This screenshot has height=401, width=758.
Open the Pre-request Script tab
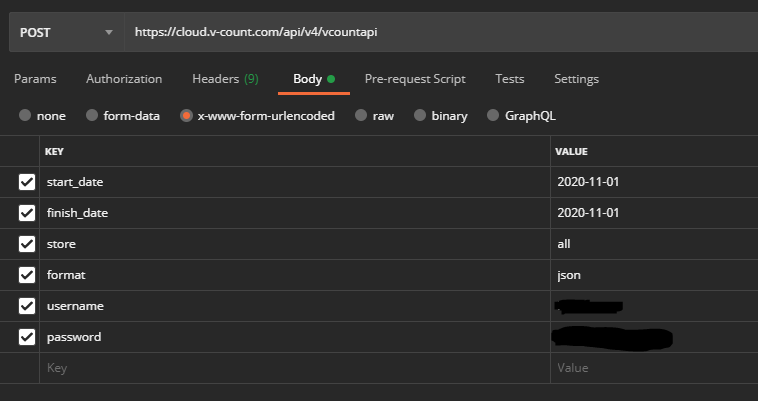(415, 79)
